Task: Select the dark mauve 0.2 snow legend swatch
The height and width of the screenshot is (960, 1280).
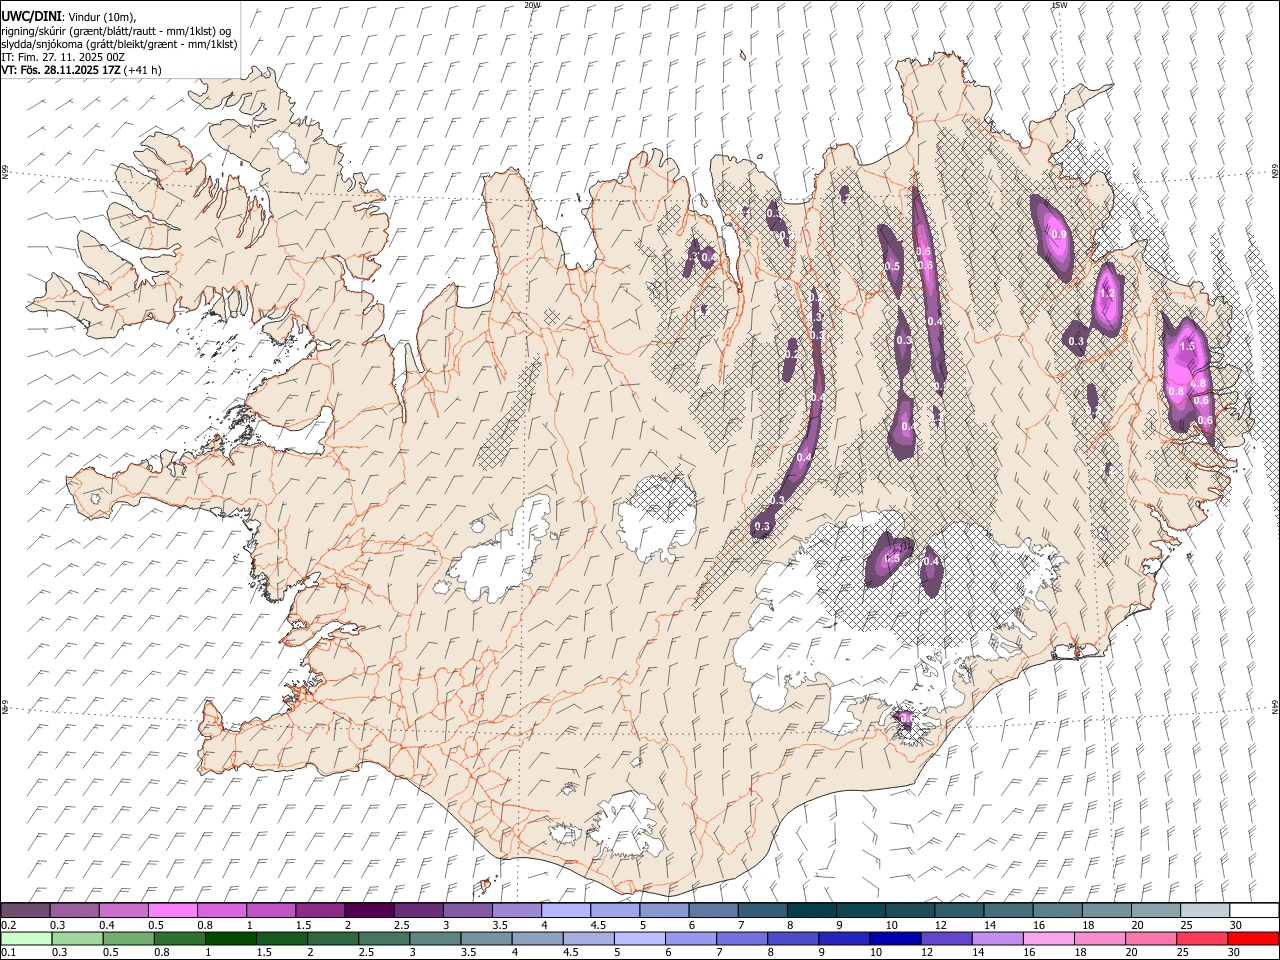Action: point(26,910)
